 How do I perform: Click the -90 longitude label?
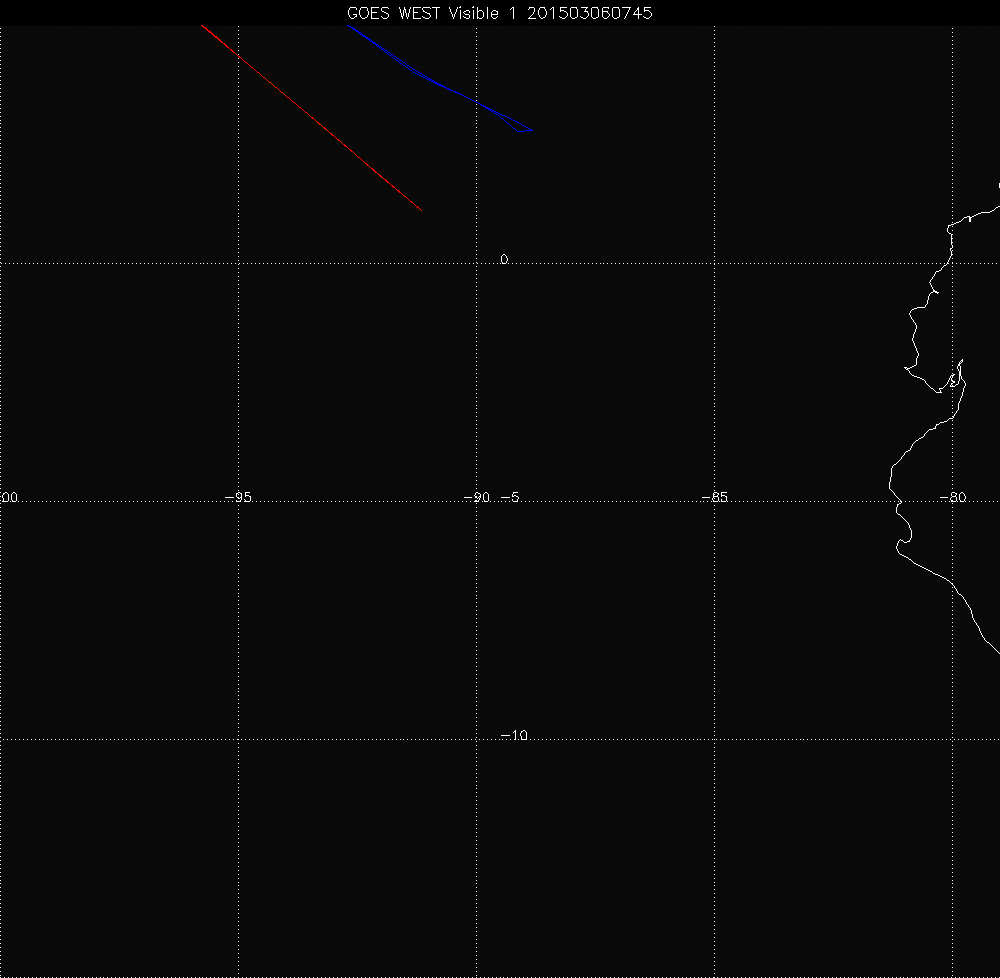tap(477, 498)
